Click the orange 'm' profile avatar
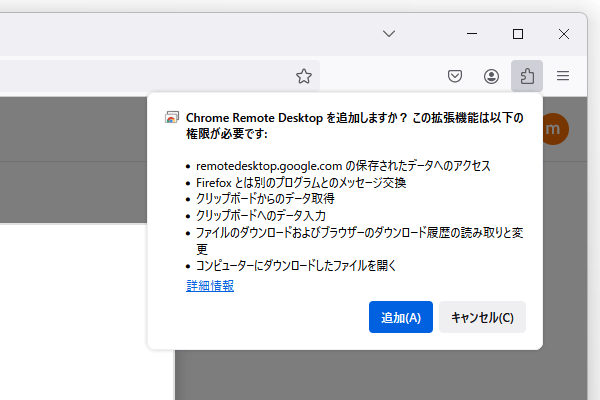Screen dimensions: 600x400 click(x=555, y=129)
